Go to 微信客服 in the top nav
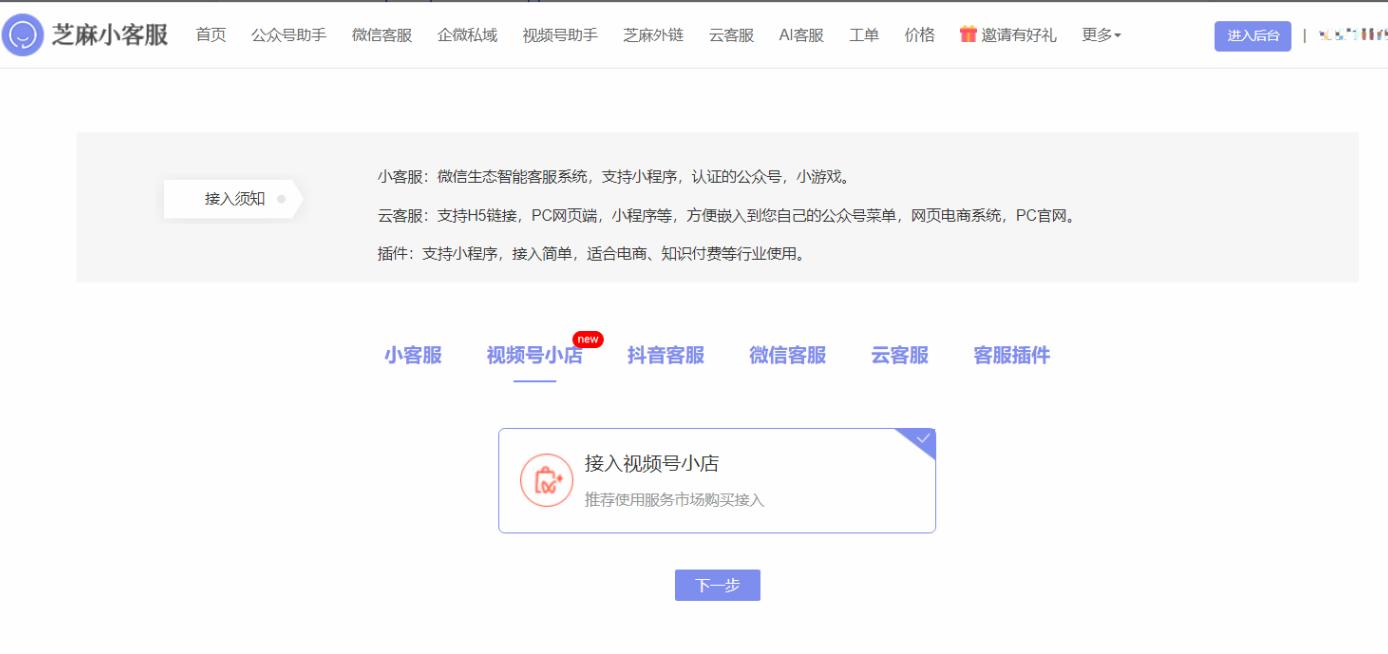The height and width of the screenshot is (654, 1388). (x=382, y=35)
